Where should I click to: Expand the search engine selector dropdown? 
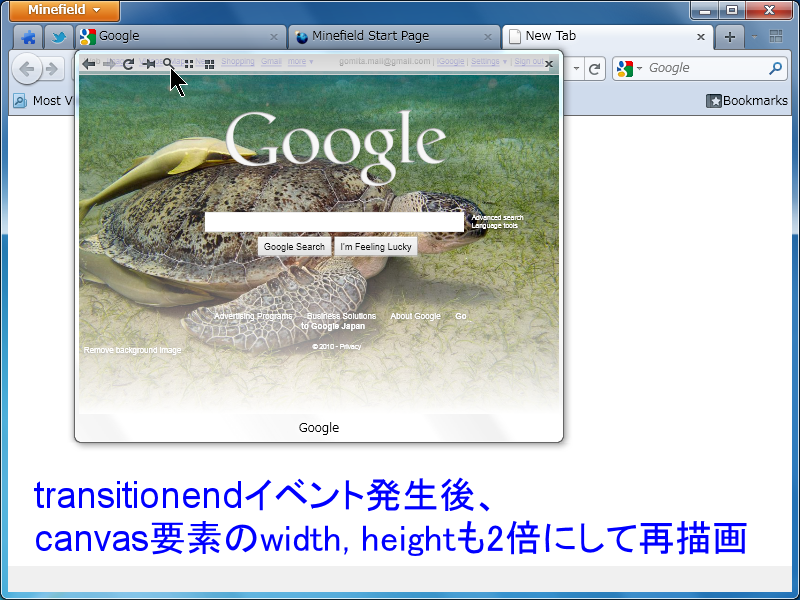[x=629, y=69]
